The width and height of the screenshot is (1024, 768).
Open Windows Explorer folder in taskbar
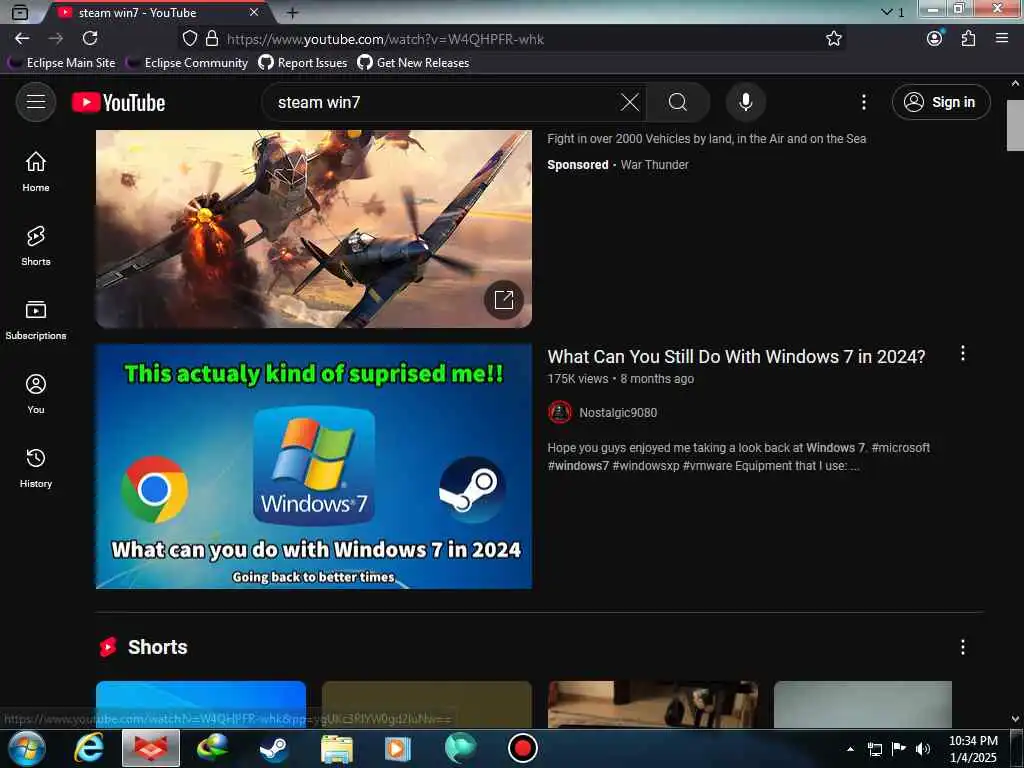coord(336,748)
